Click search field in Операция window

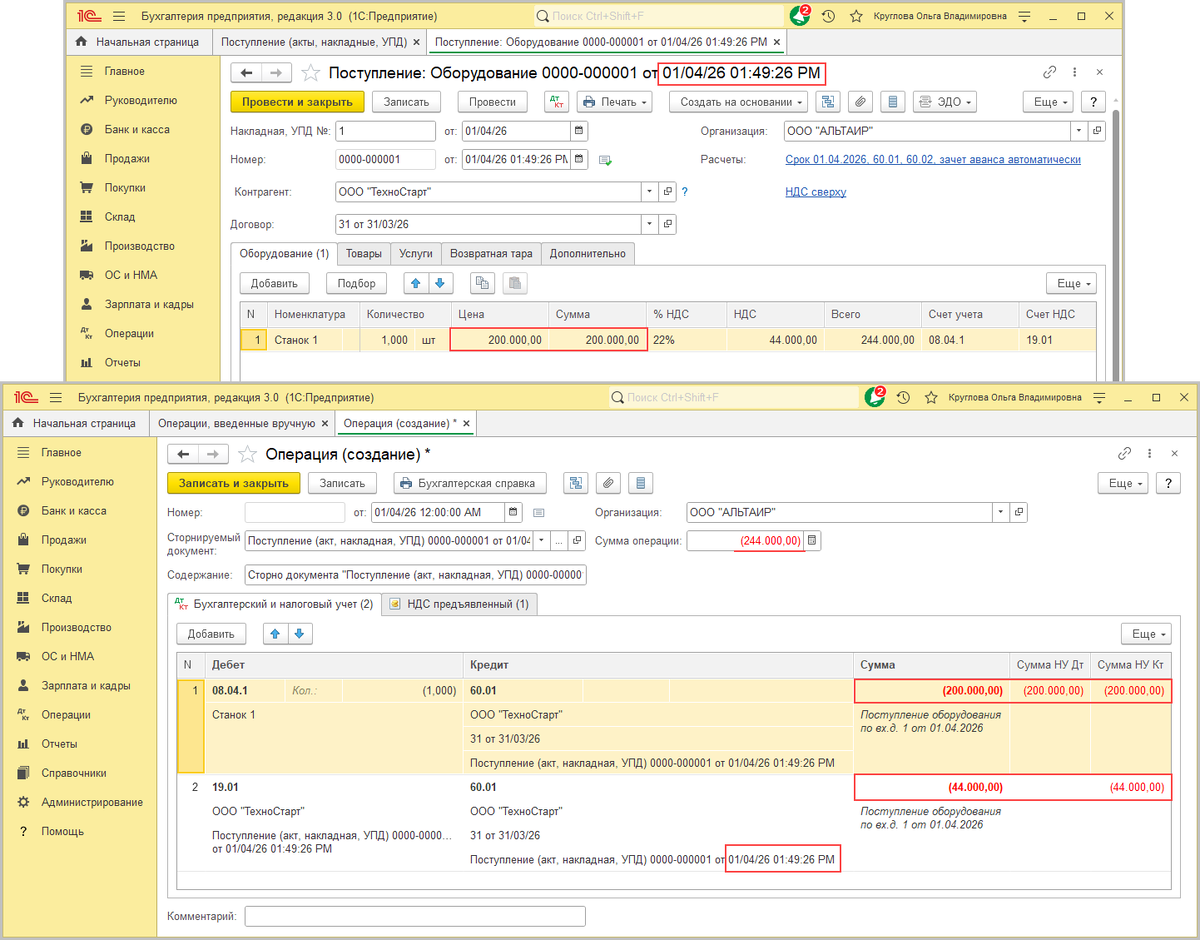[x=735, y=397]
